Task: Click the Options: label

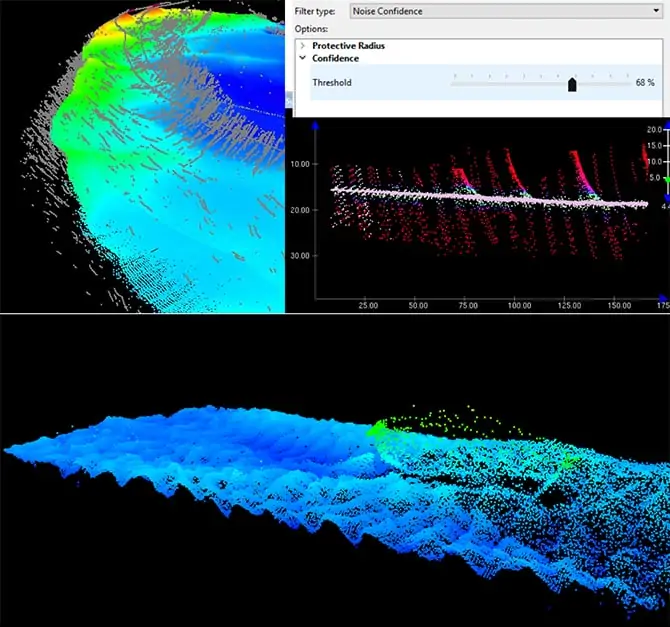Action: (x=311, y=29)
